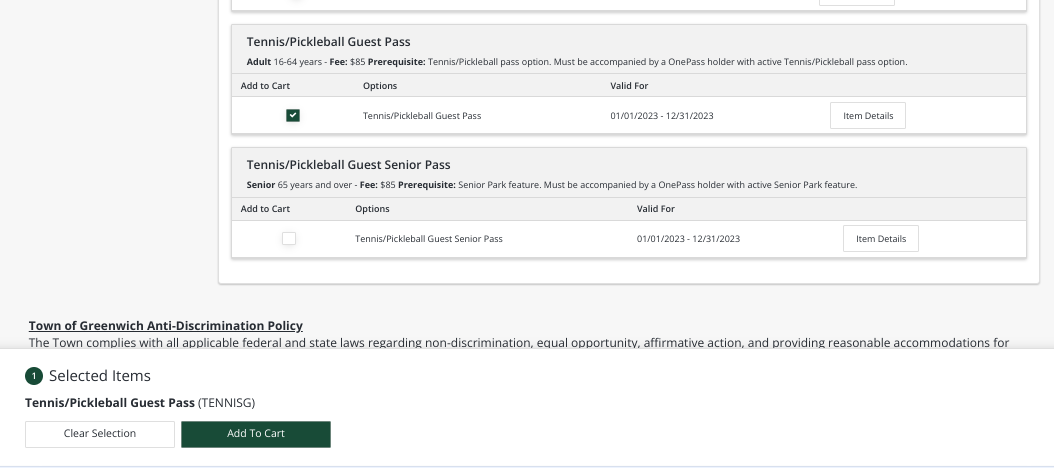Click the Guest Pass valid date range
The image size is (1054, 468).
click(x=661, y=116)
